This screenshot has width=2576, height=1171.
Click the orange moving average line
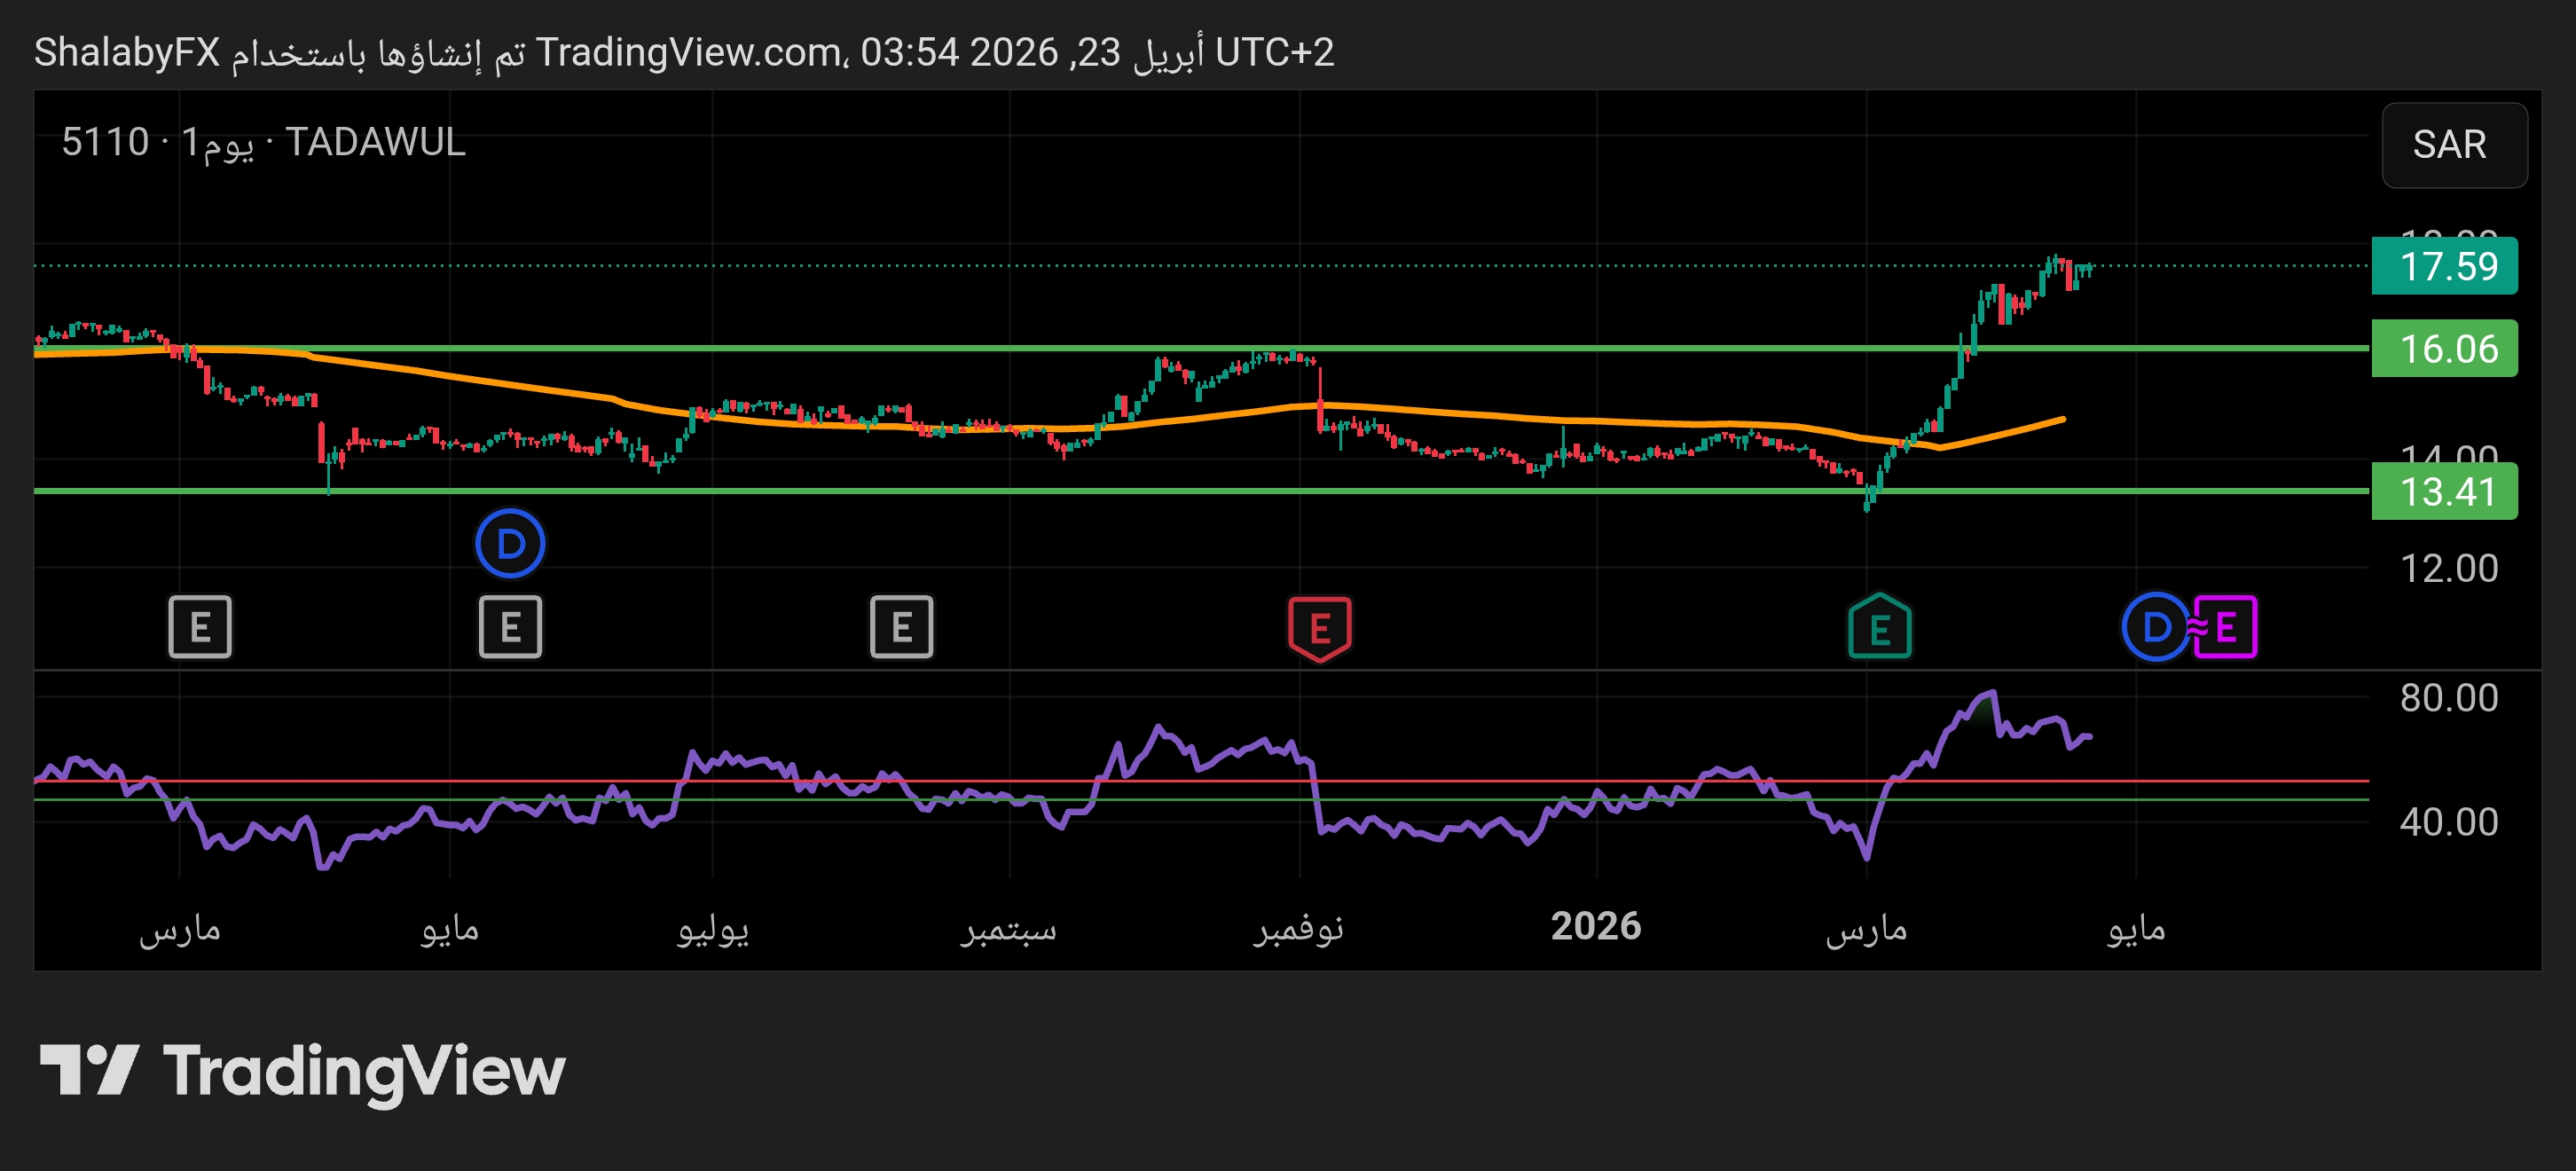(500, 382)
